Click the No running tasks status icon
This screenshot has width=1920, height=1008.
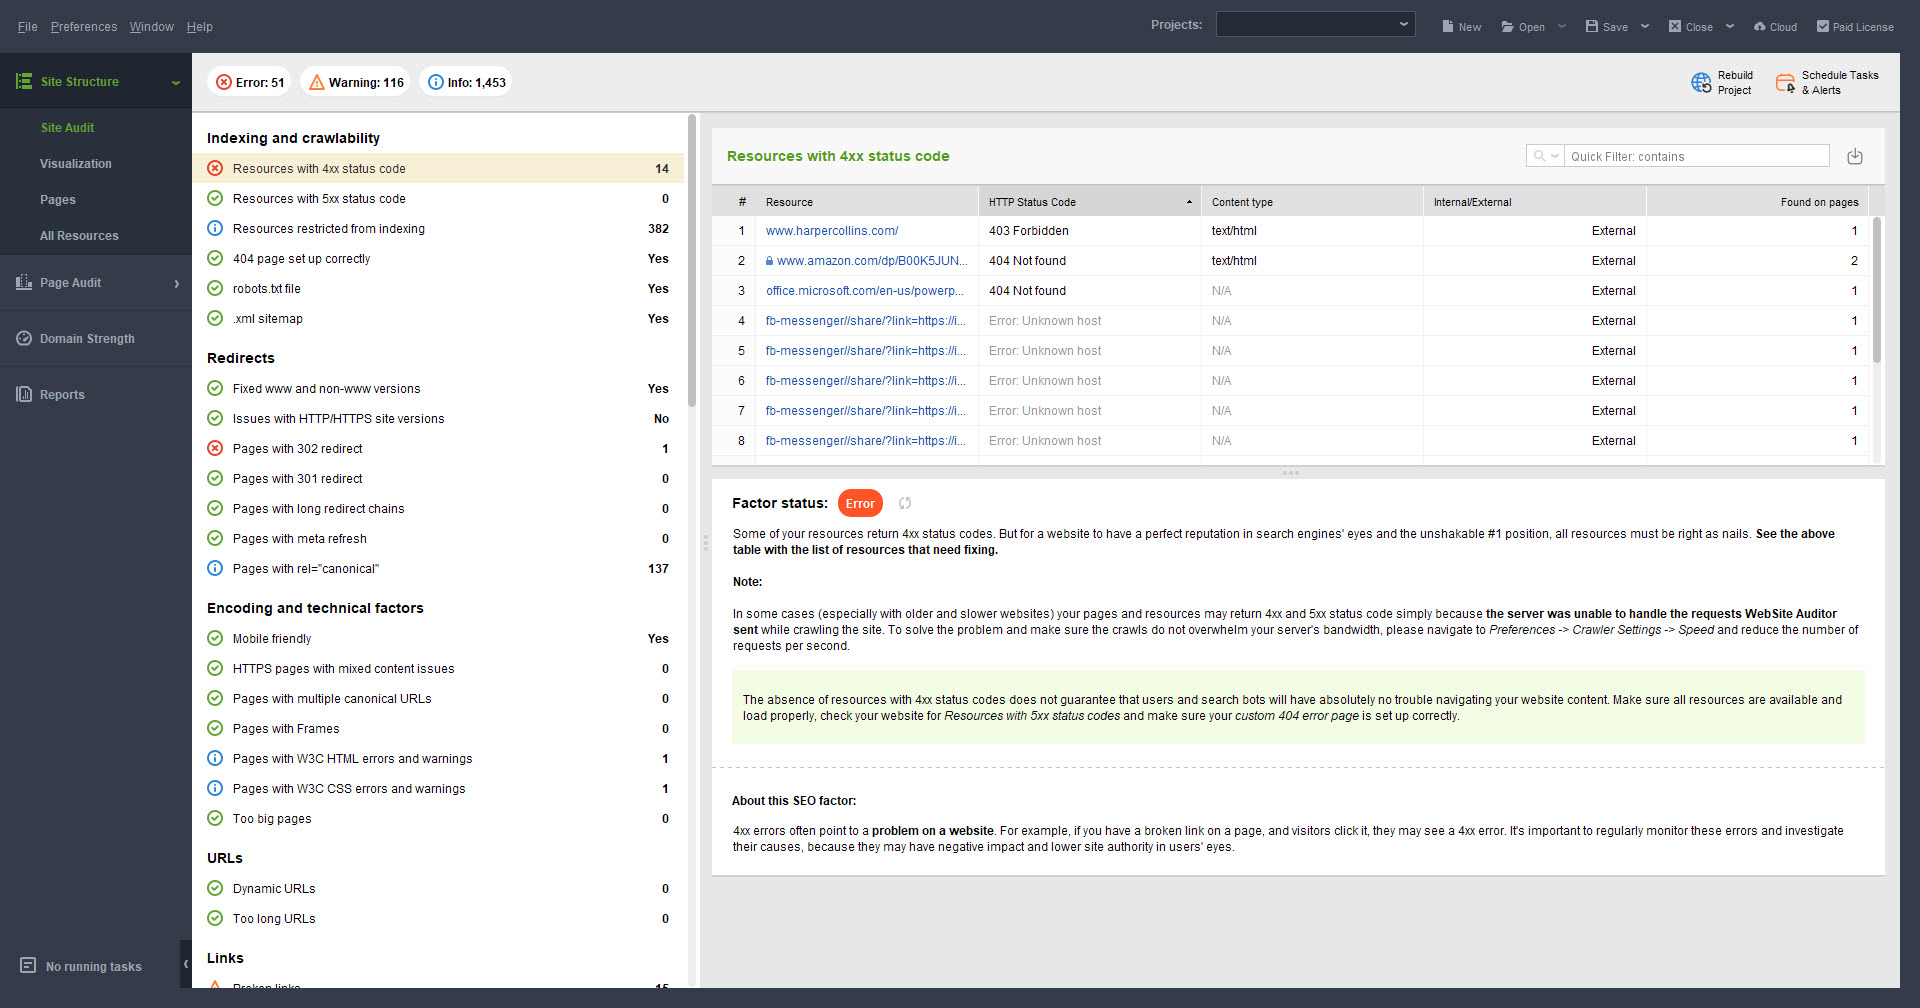pyautogui.click(x=28, y=966)
